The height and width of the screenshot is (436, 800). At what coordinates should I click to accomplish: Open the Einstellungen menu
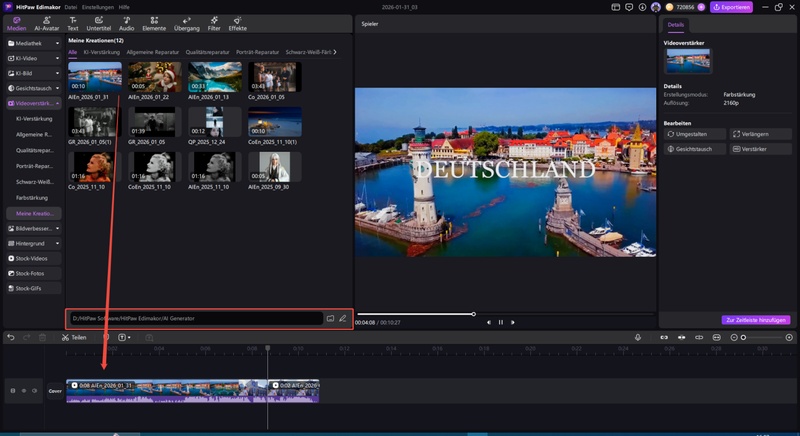click(x=98, y=7)
